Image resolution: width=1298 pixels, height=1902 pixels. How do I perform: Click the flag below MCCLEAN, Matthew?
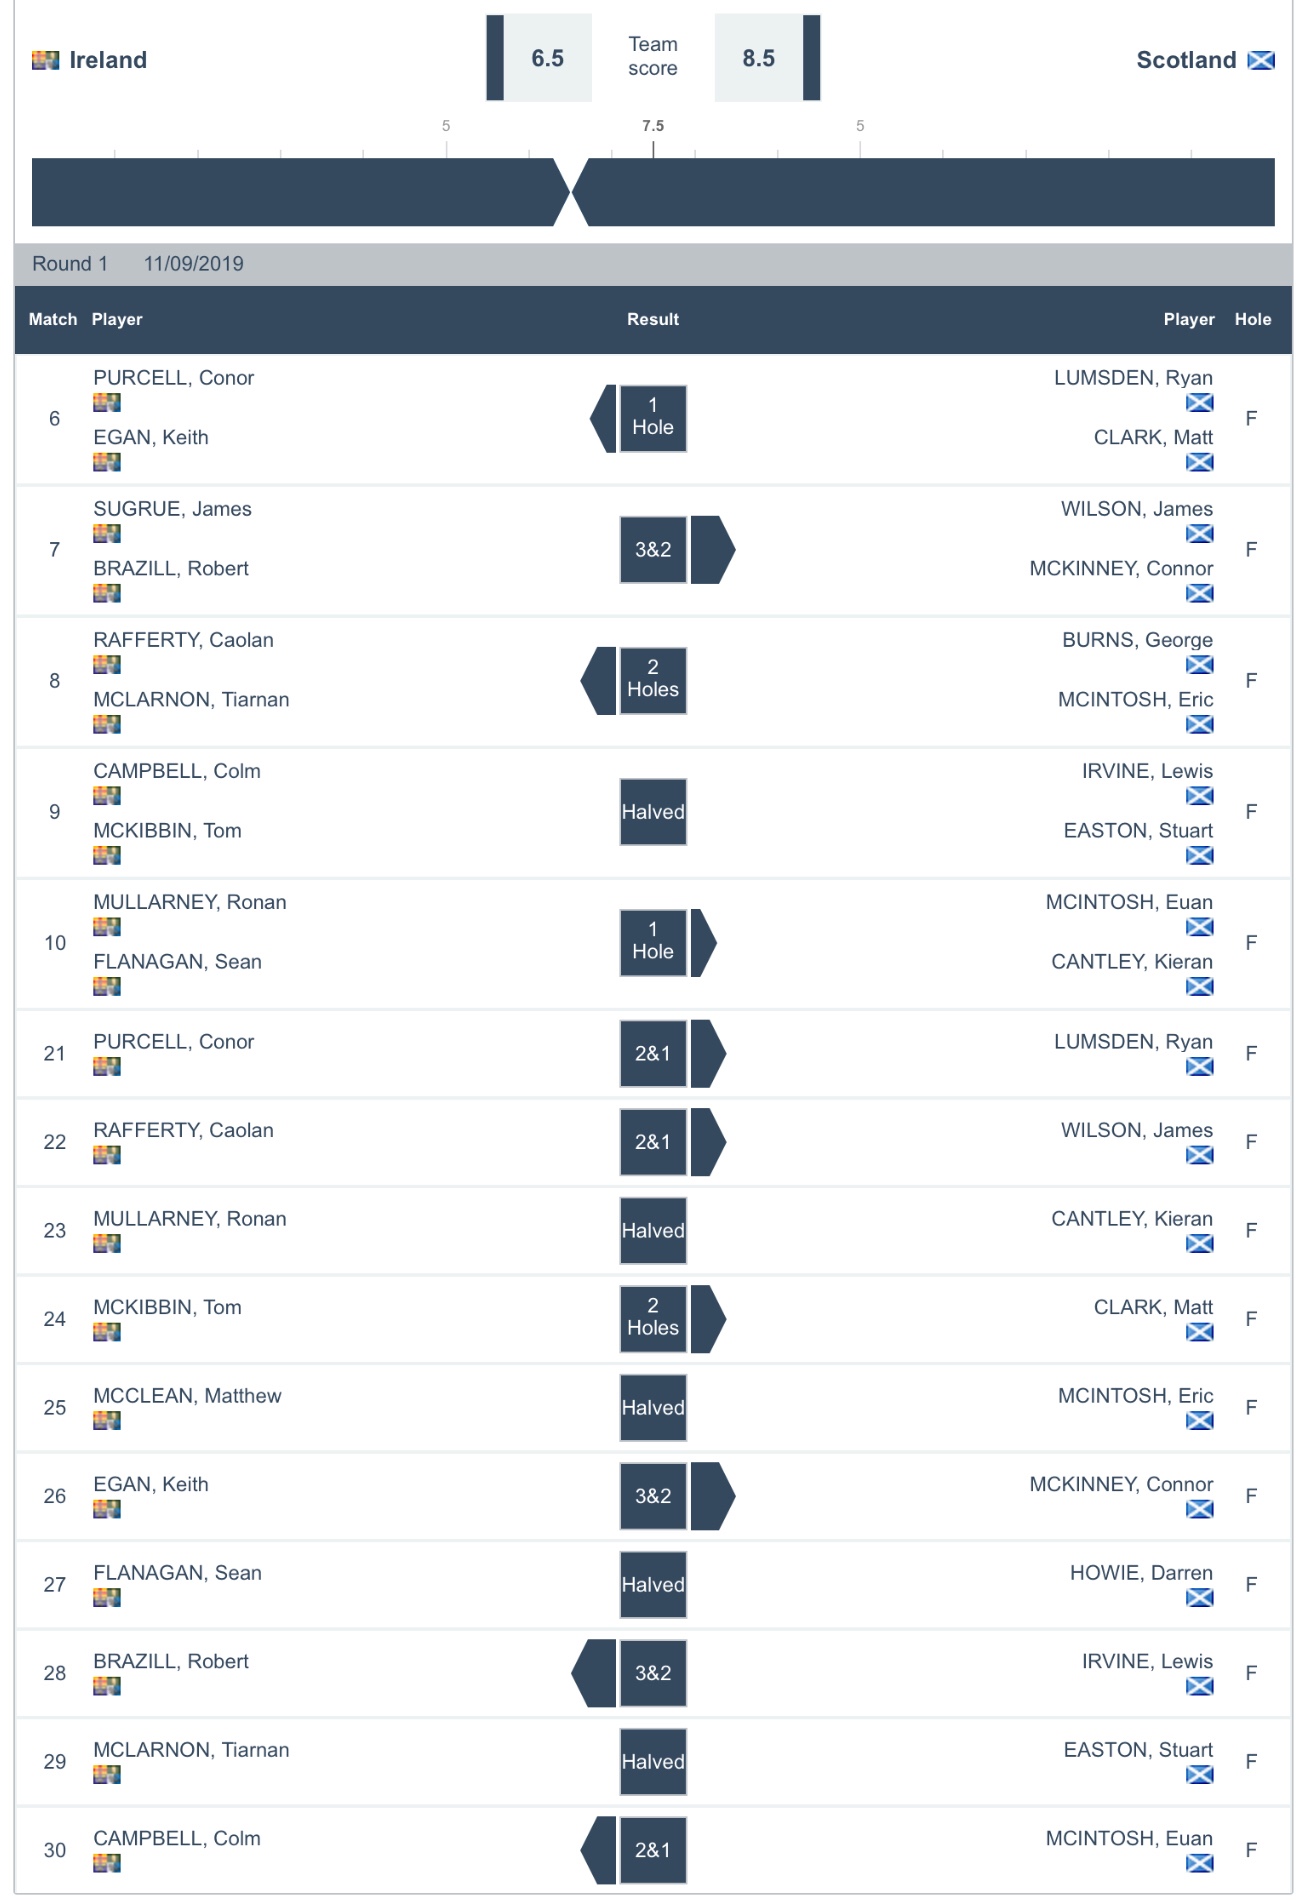click(107, 1421)
